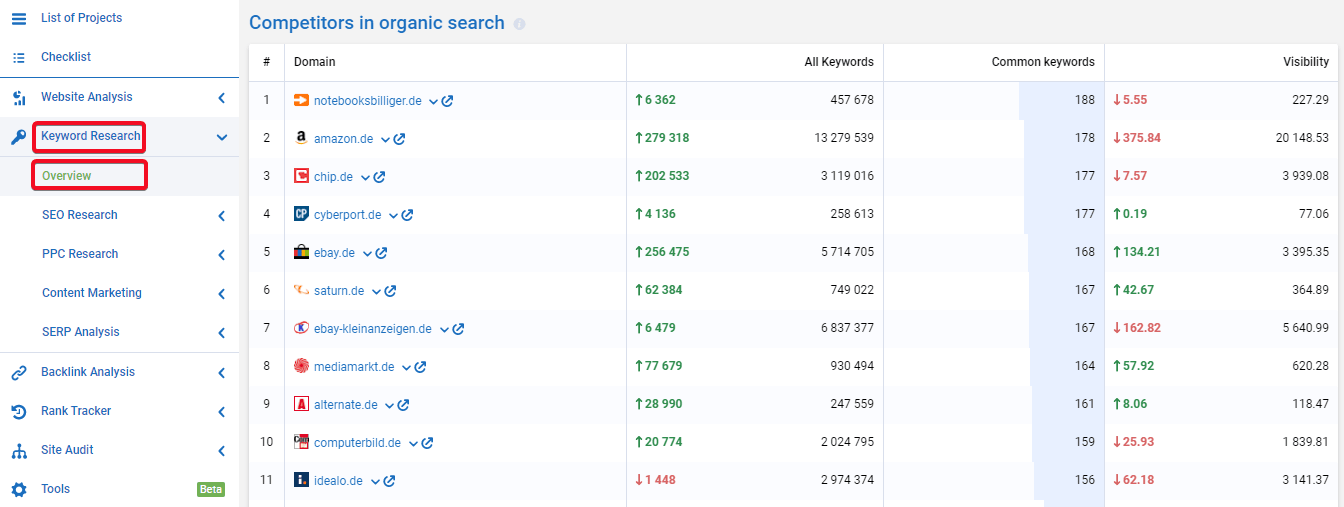Open dropdown arrow next to idealo.de
1344x507 pixels.
tap(375, 481)
